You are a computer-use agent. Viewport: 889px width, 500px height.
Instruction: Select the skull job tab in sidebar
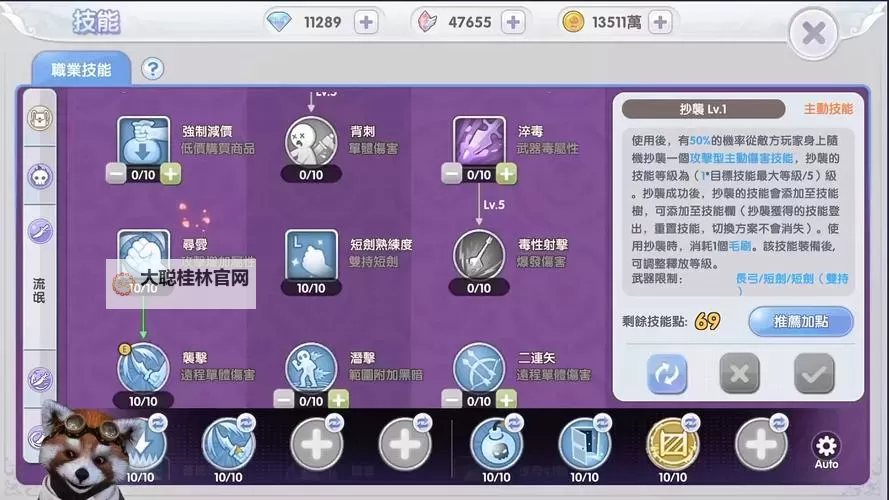coord(40,176)
